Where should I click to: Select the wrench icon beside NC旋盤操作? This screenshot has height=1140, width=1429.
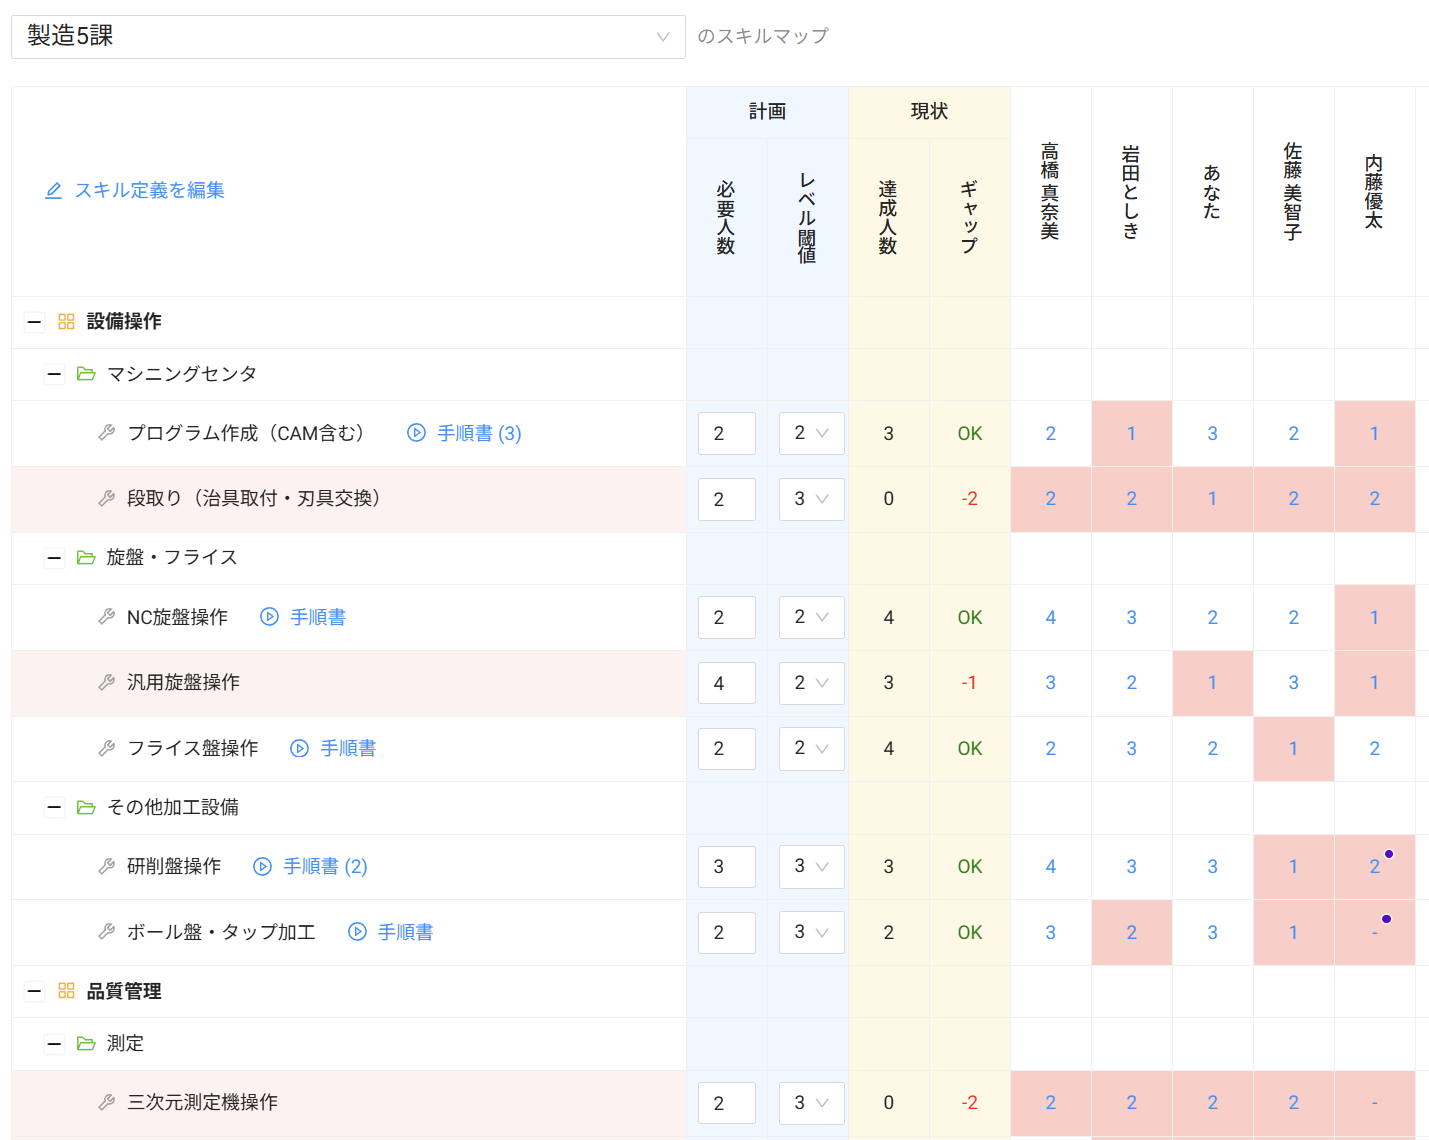[107, 617]
